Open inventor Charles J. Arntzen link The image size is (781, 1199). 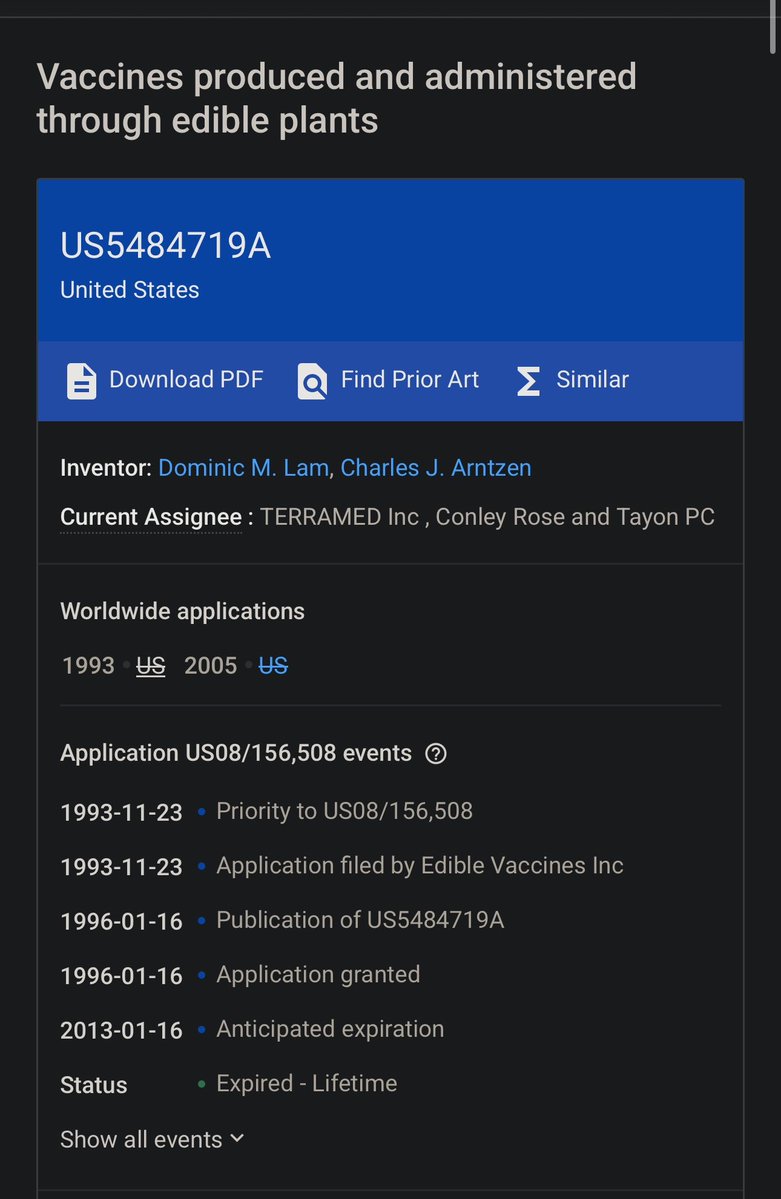click(x=436, y=468)
